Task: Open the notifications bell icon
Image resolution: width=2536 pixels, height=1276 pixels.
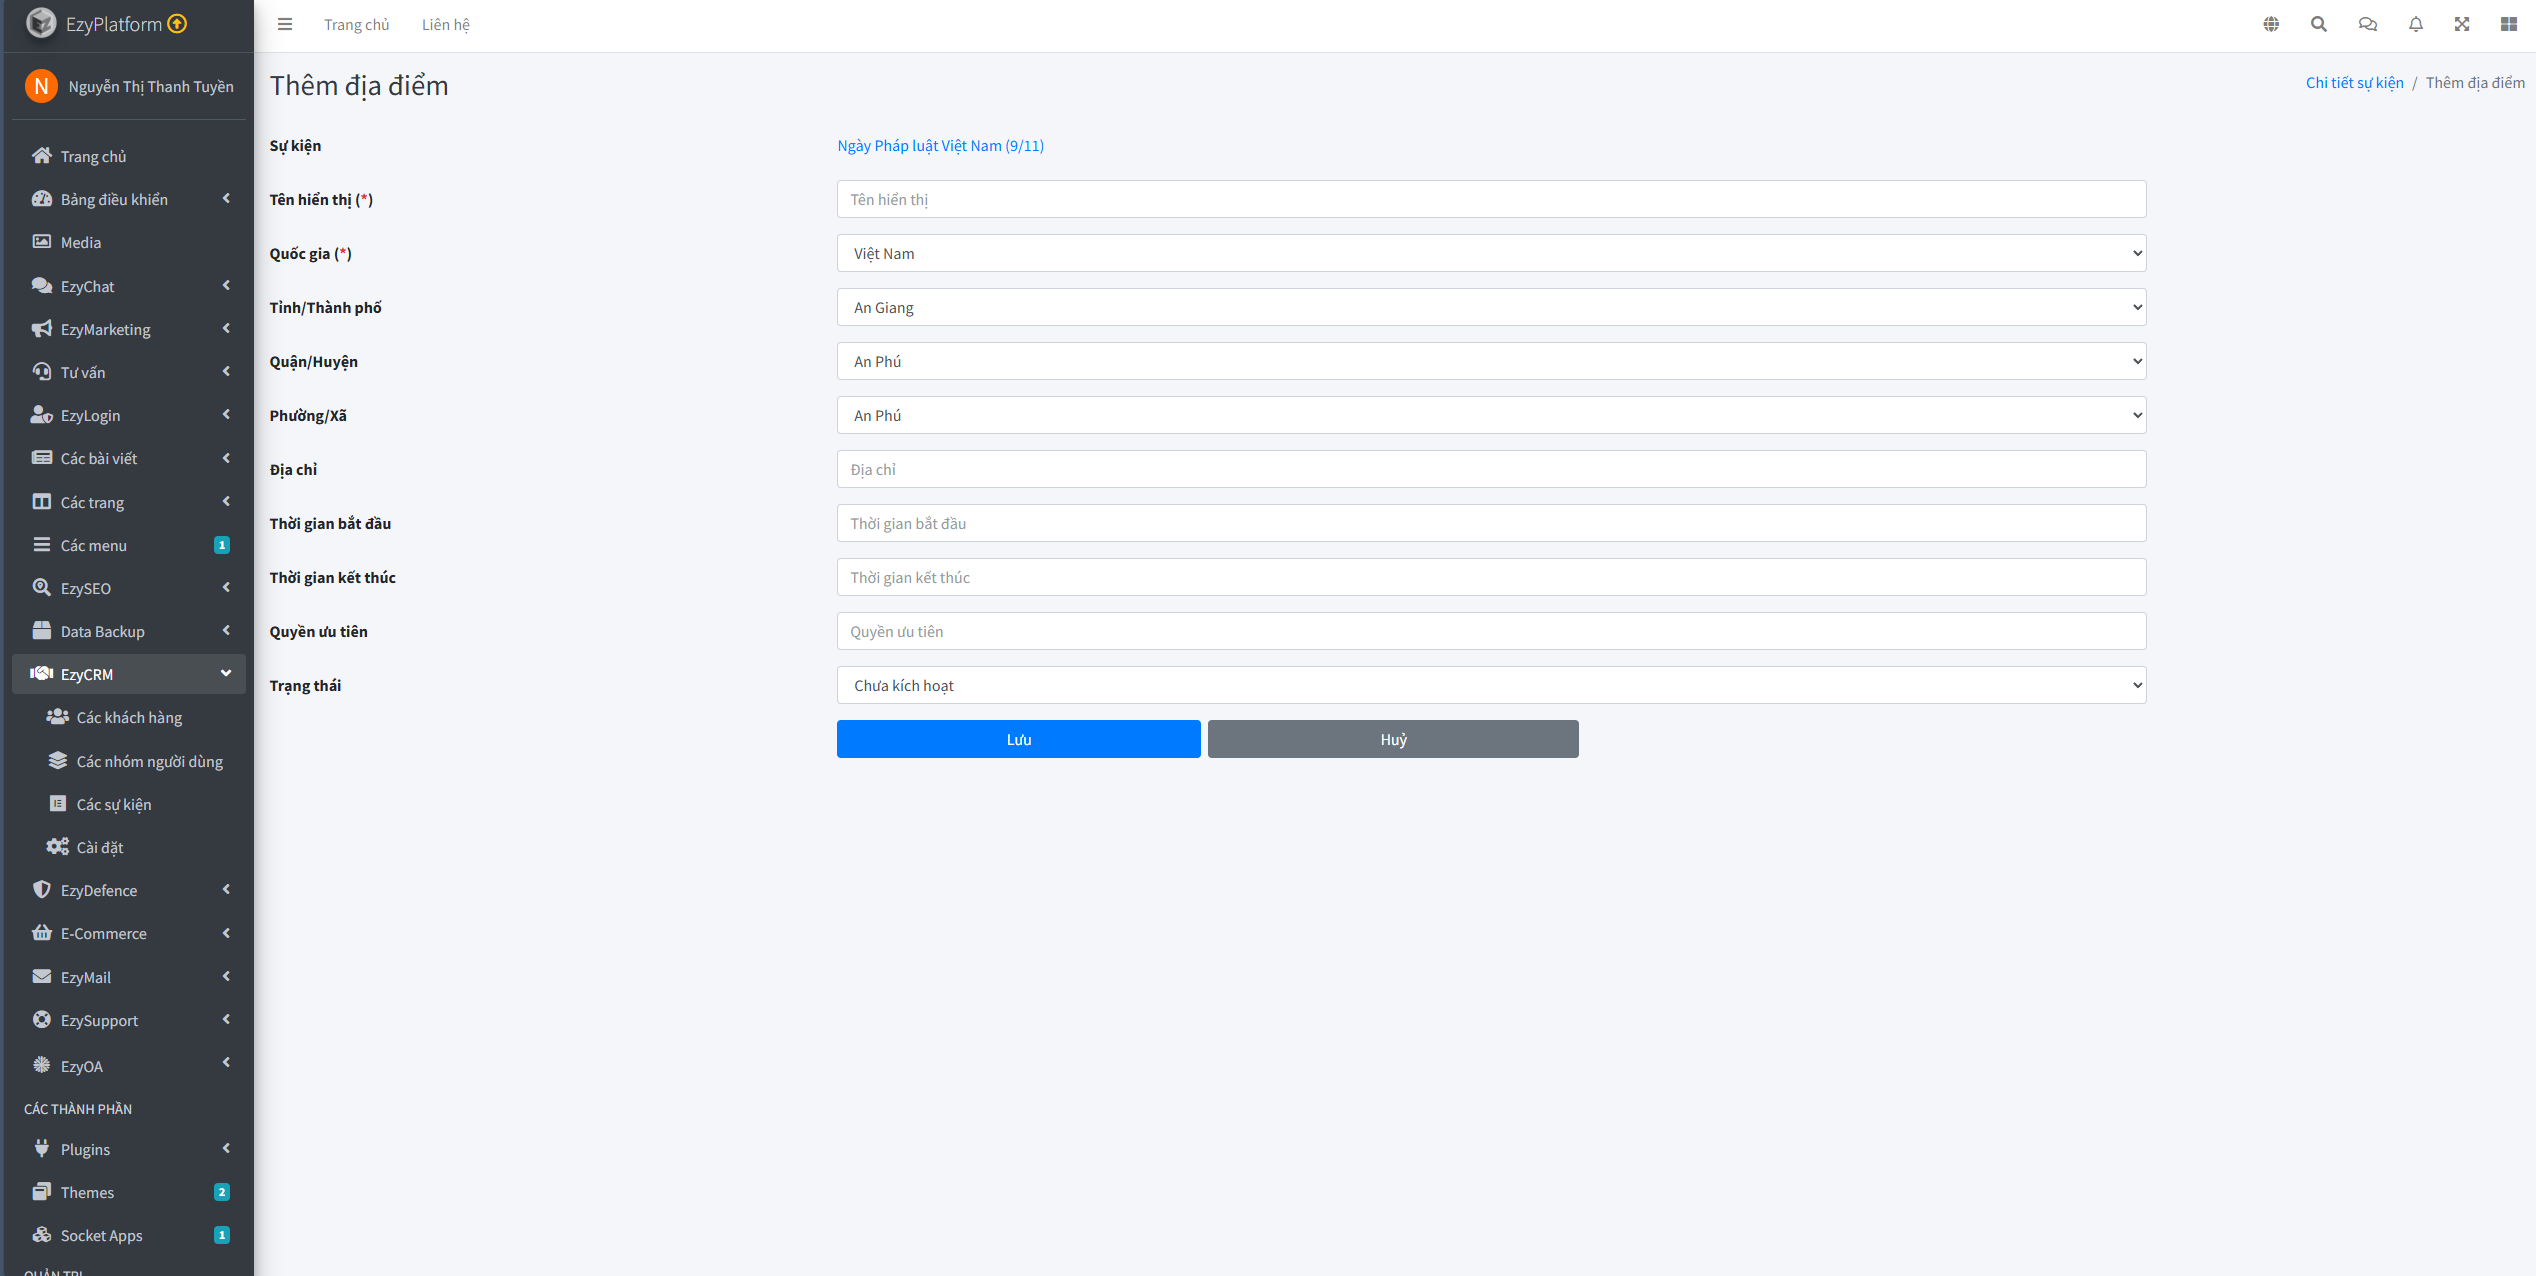Action: pos(2415,24)
